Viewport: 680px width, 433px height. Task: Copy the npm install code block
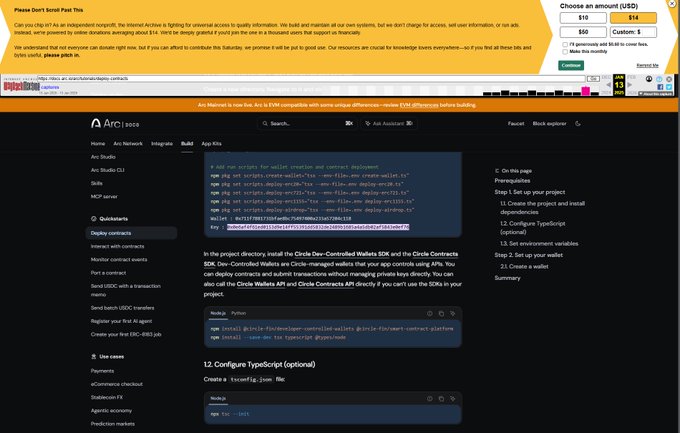coord(441,313)
